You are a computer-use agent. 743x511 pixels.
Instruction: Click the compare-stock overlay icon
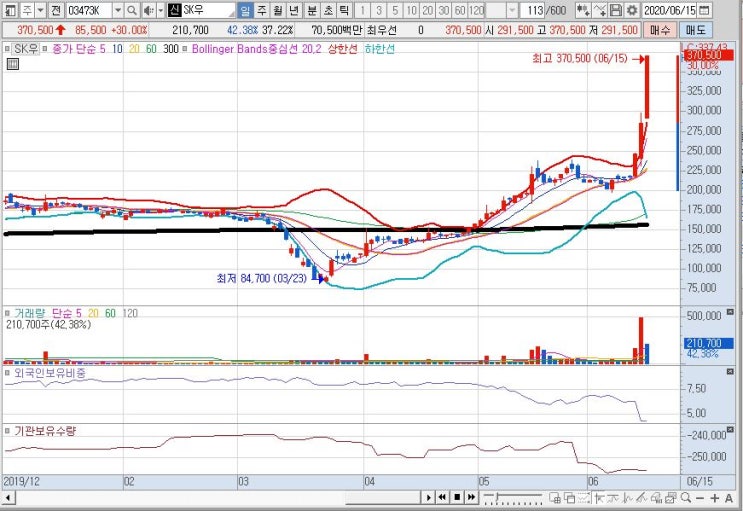point(583,10)
